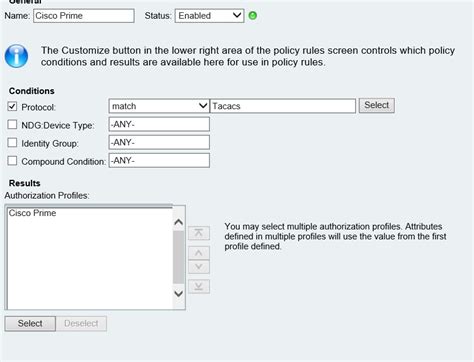Enable the NDG:Device Type checkbox

(12, 125)
